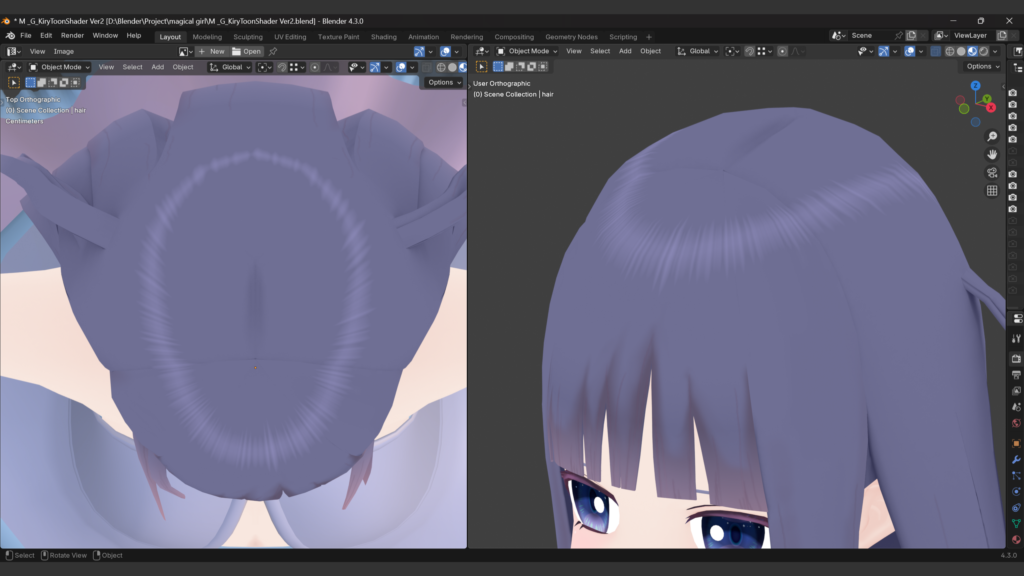Expand the Options dropdown in left viewport
1024x576 pixels.
click(444, 82)
